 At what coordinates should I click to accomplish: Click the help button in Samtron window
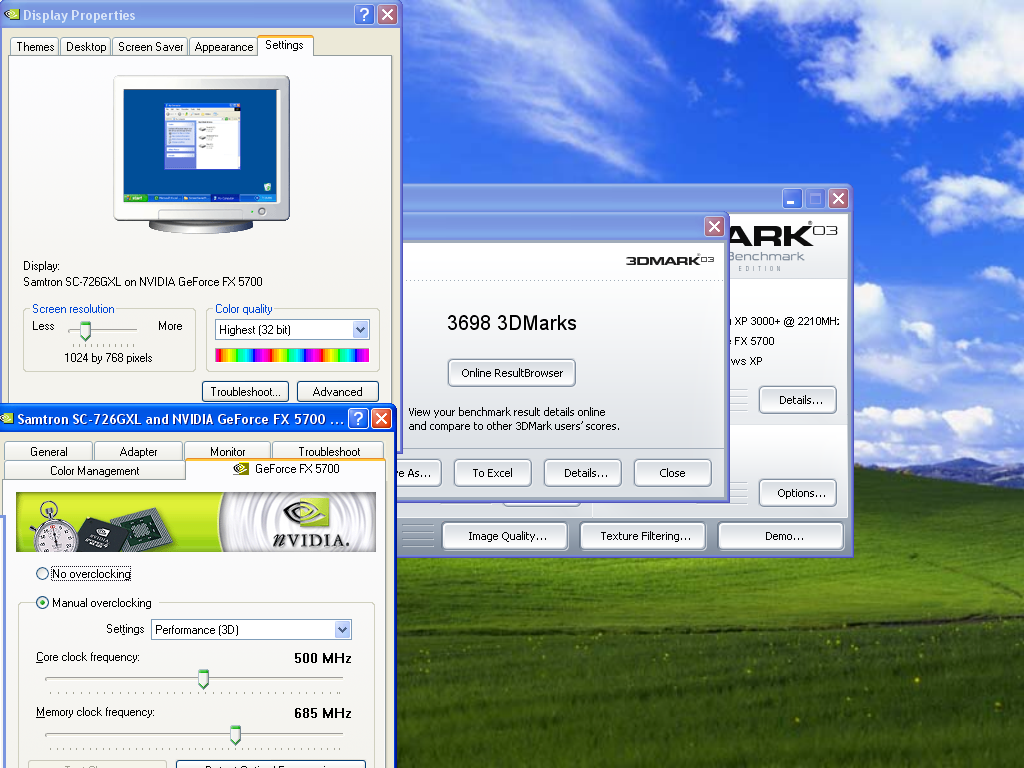coord(359,418)
